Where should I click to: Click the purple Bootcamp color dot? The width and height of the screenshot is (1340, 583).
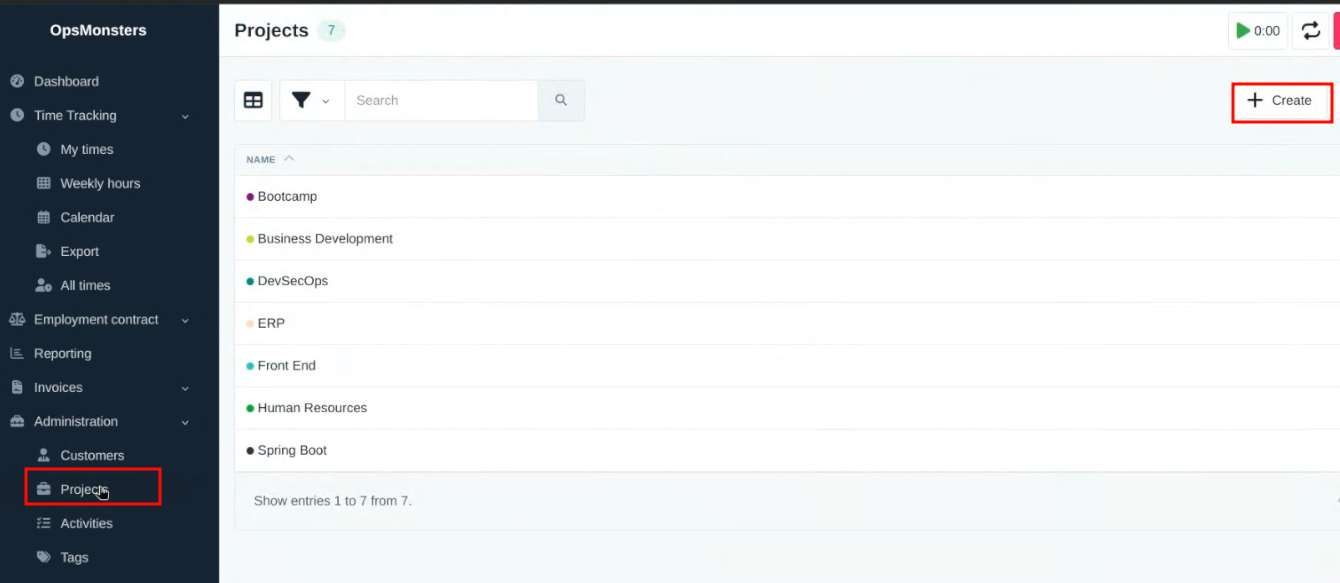[250, 197]
